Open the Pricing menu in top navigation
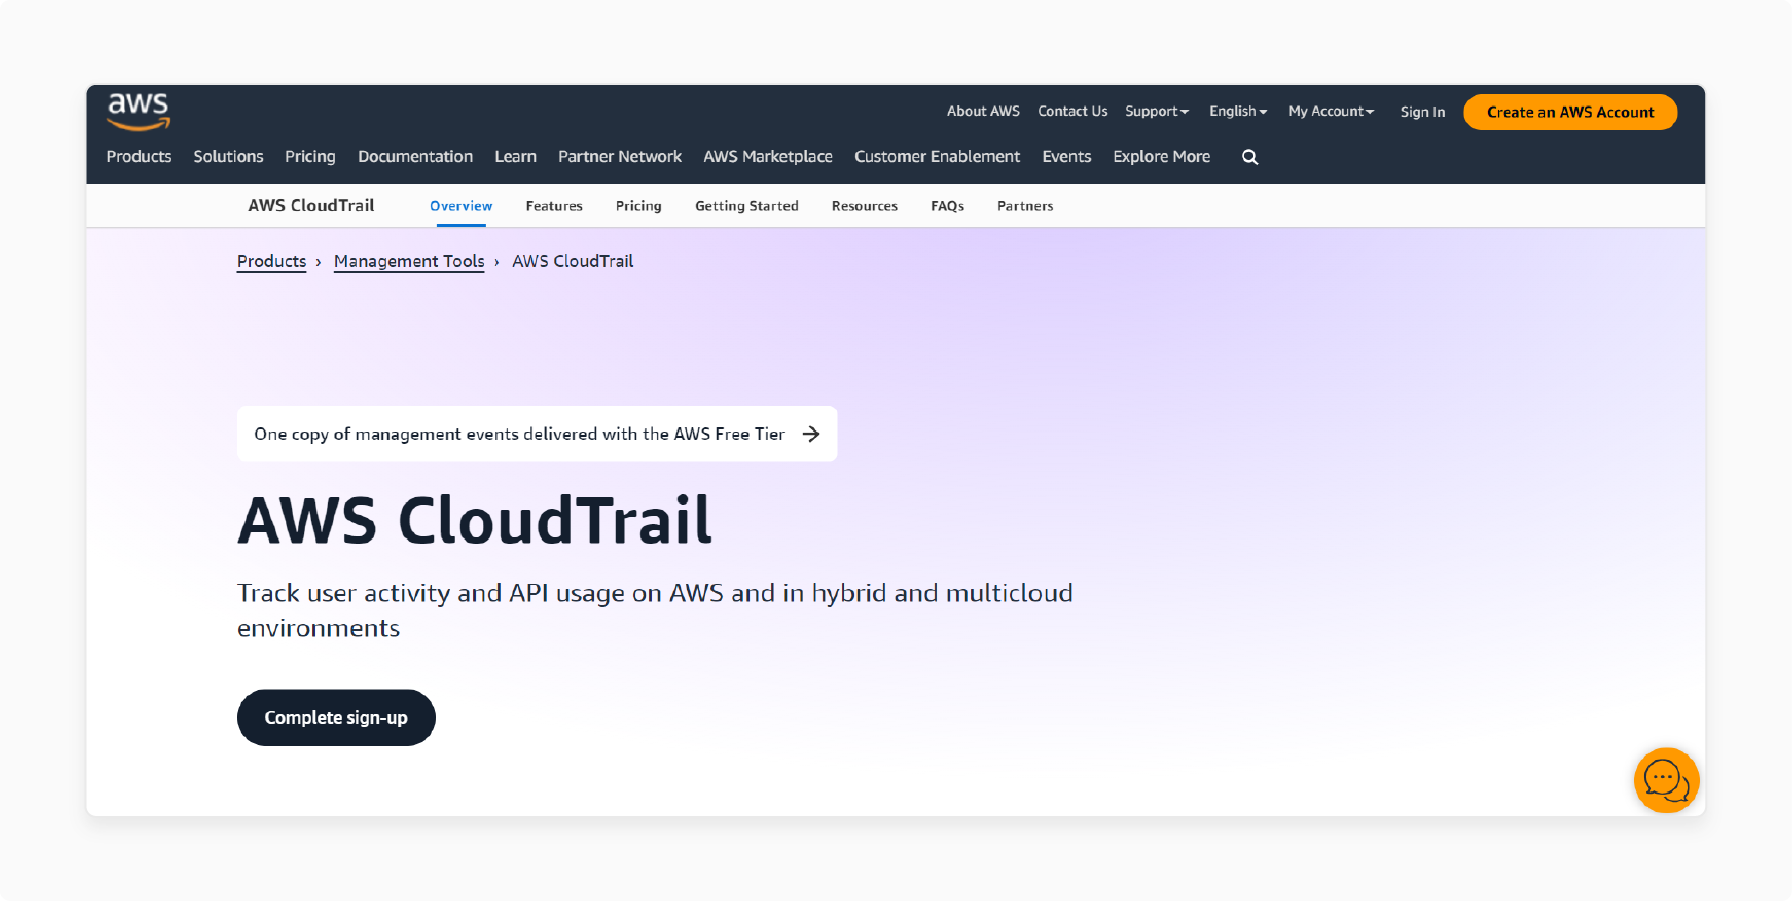 pos(310,157)
